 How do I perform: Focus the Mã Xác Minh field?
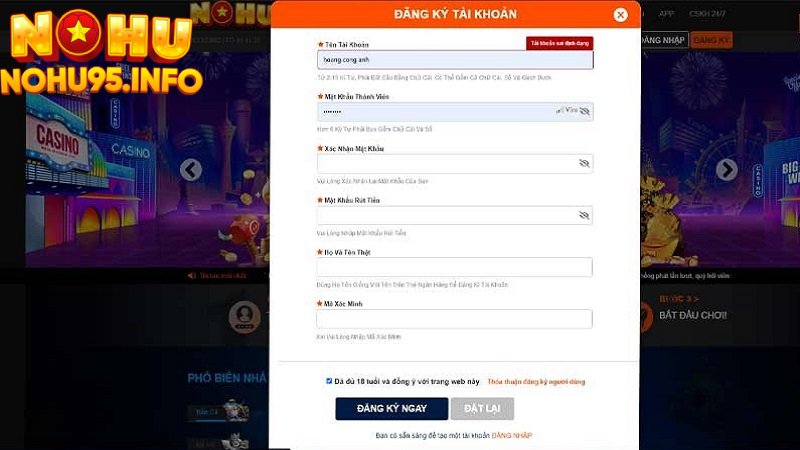pos(454,319)
